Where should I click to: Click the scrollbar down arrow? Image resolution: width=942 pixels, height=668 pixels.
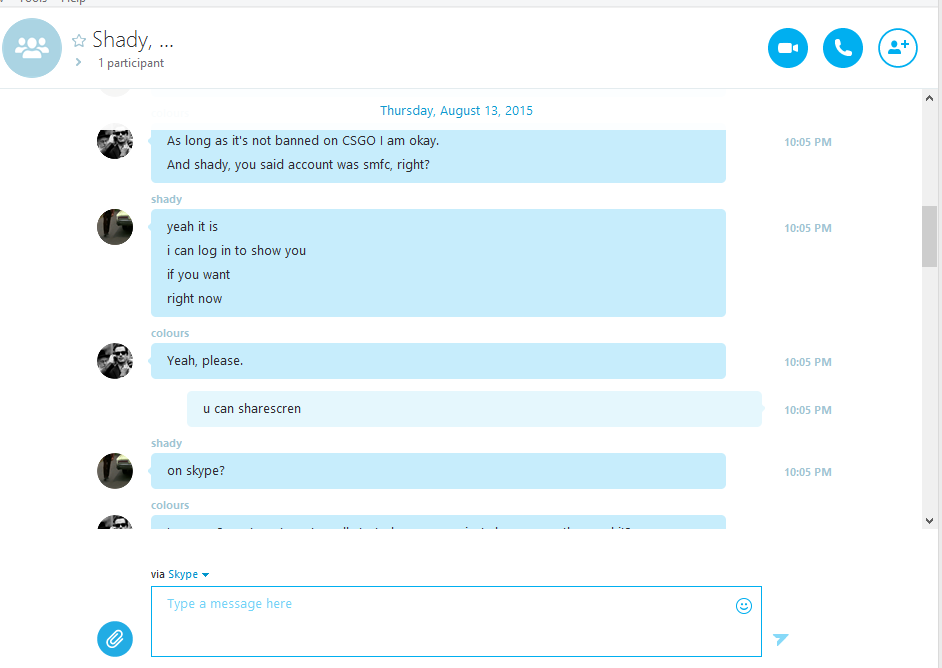pyautogui.click(x=929, y=521)
